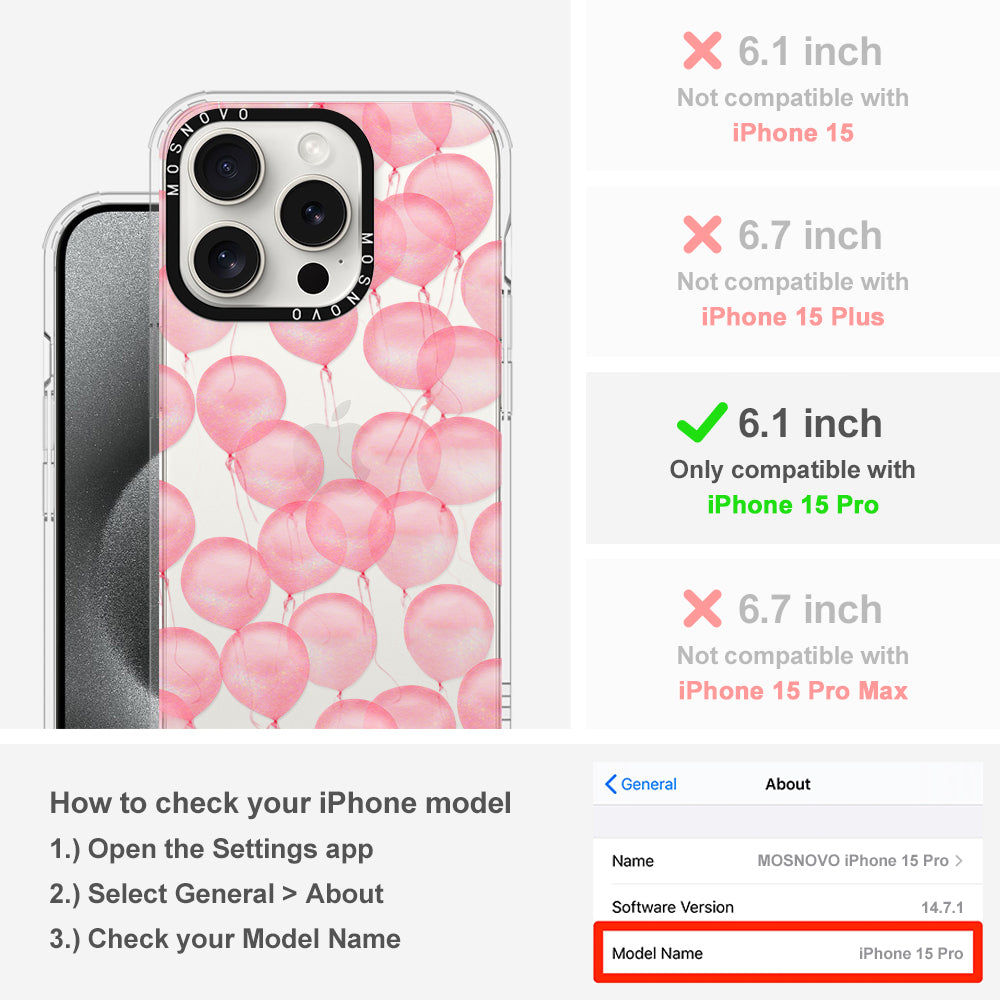Go back to General settings
1000x1000 pixels.
click(641, 784)
